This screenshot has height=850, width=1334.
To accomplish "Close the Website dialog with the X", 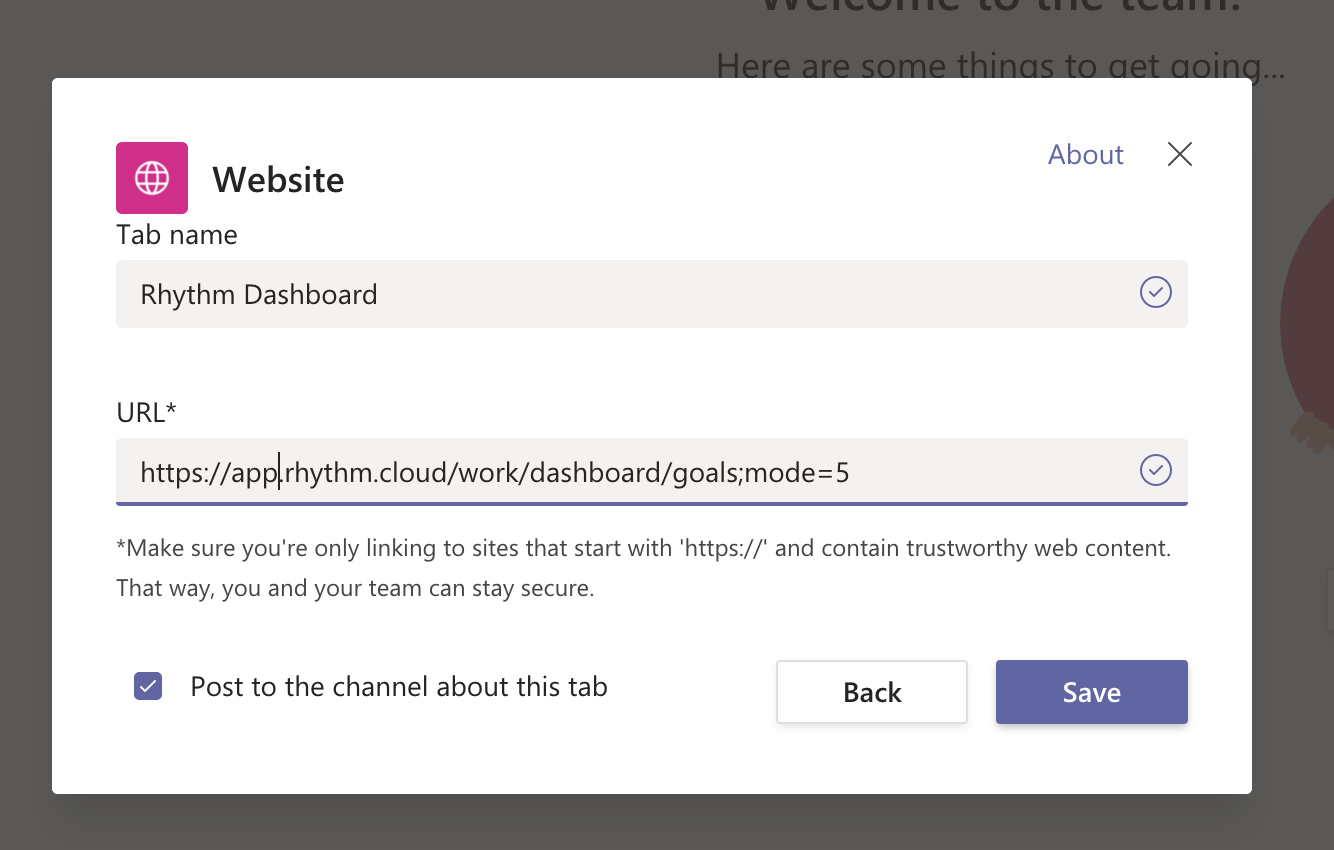I will click(1180, 154).
